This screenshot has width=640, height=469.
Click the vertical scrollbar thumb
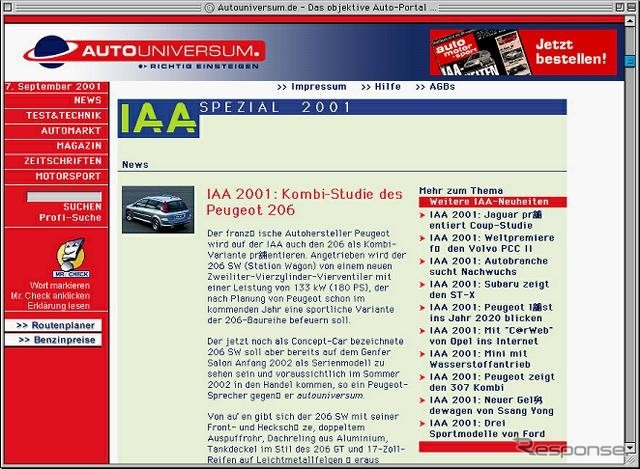pos(630,61)
